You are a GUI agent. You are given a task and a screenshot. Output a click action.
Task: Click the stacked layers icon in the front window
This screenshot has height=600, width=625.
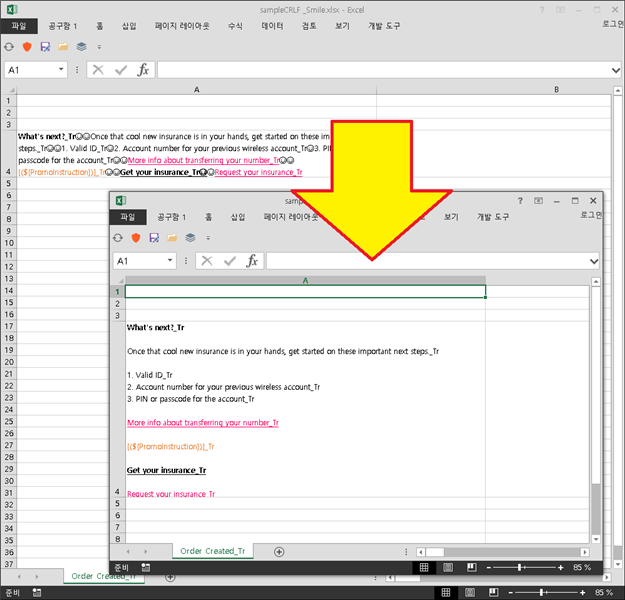[190, 238]
